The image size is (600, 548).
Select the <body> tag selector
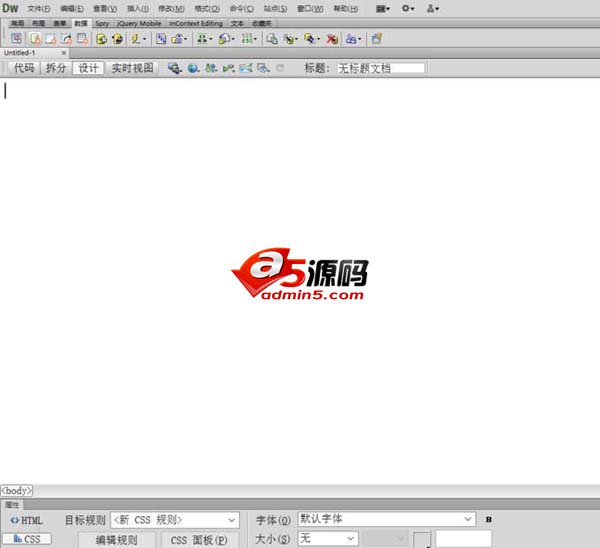pos(17,491)
